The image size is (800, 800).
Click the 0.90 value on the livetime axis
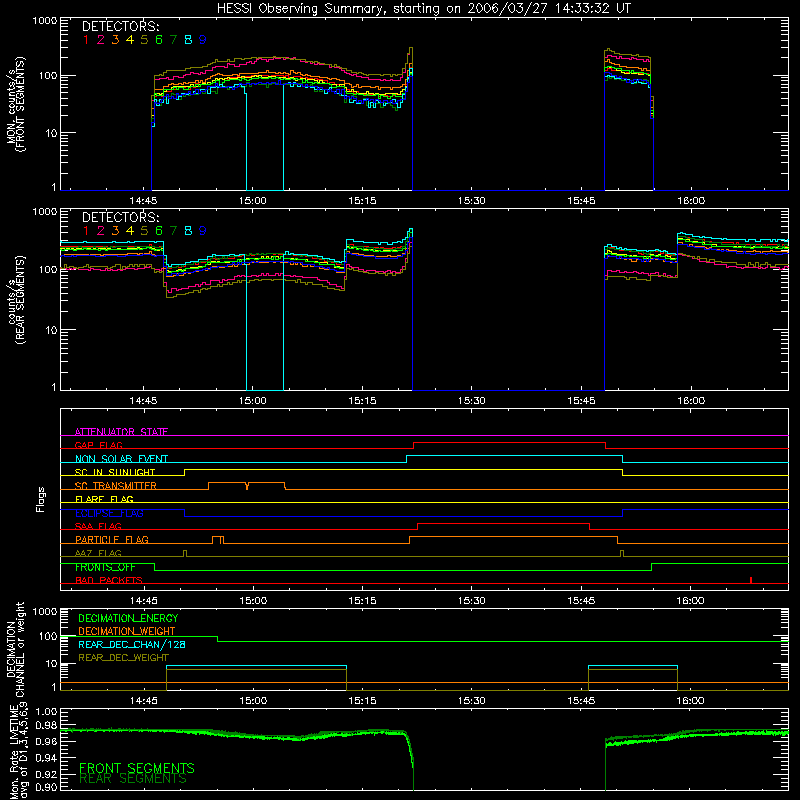click(46, 787)
